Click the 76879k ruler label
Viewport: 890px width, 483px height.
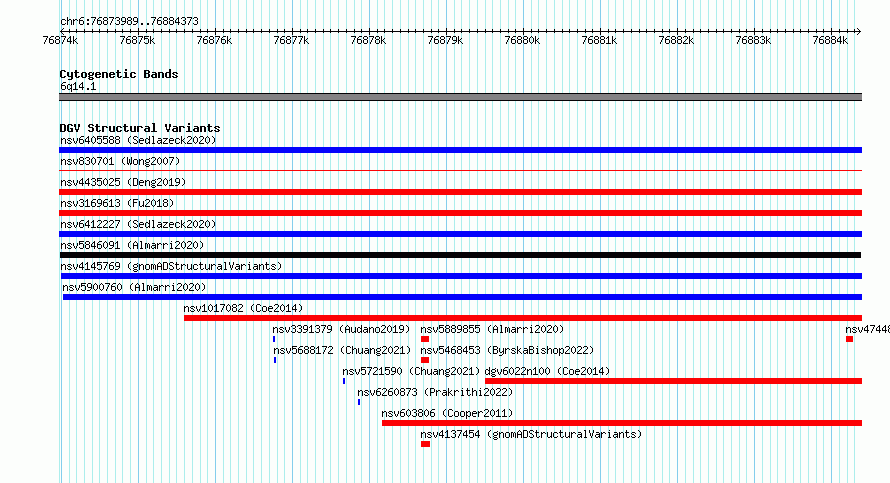point(445,40)
